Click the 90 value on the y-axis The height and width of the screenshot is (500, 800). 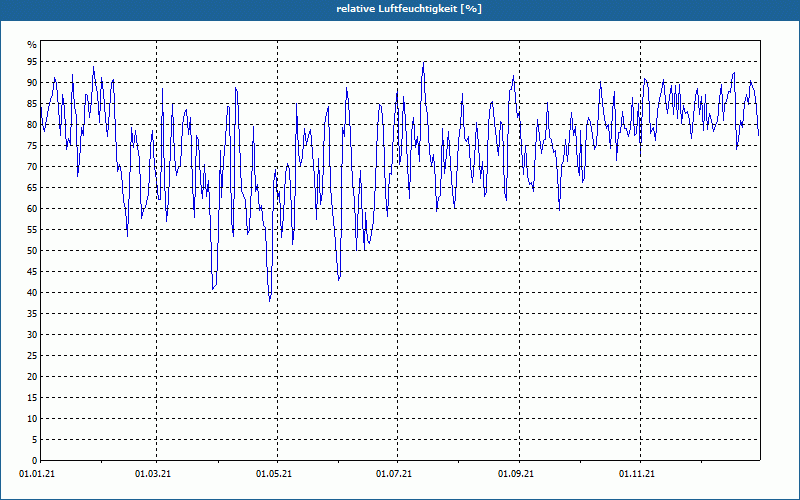31,83
